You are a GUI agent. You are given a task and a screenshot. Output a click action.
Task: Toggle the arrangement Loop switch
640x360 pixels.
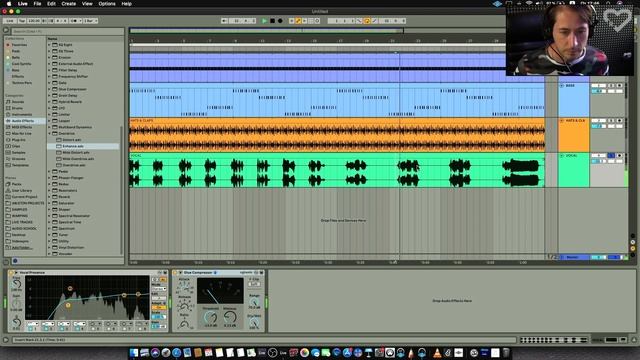367,21
